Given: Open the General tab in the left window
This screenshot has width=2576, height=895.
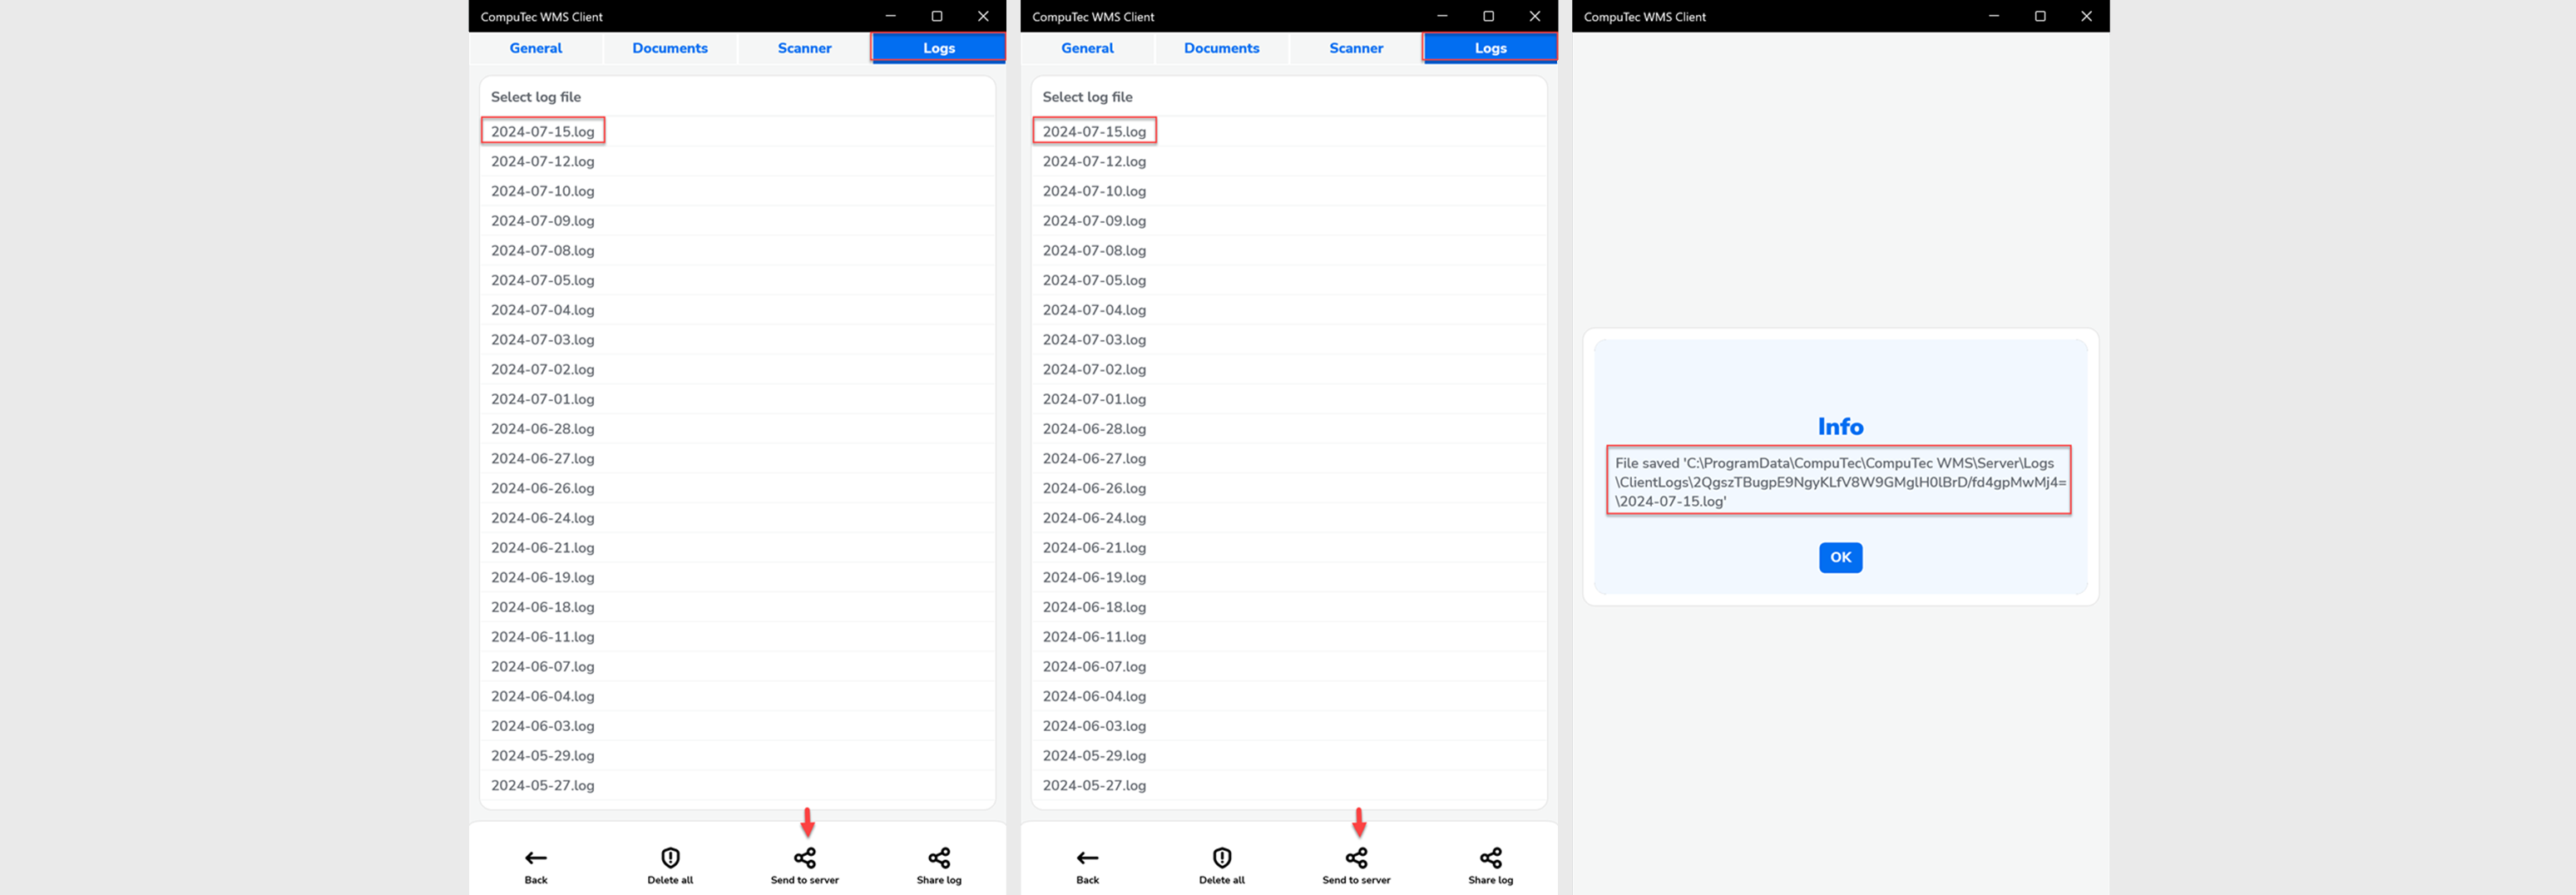Looking at the screenshot, I should point(536,48).
